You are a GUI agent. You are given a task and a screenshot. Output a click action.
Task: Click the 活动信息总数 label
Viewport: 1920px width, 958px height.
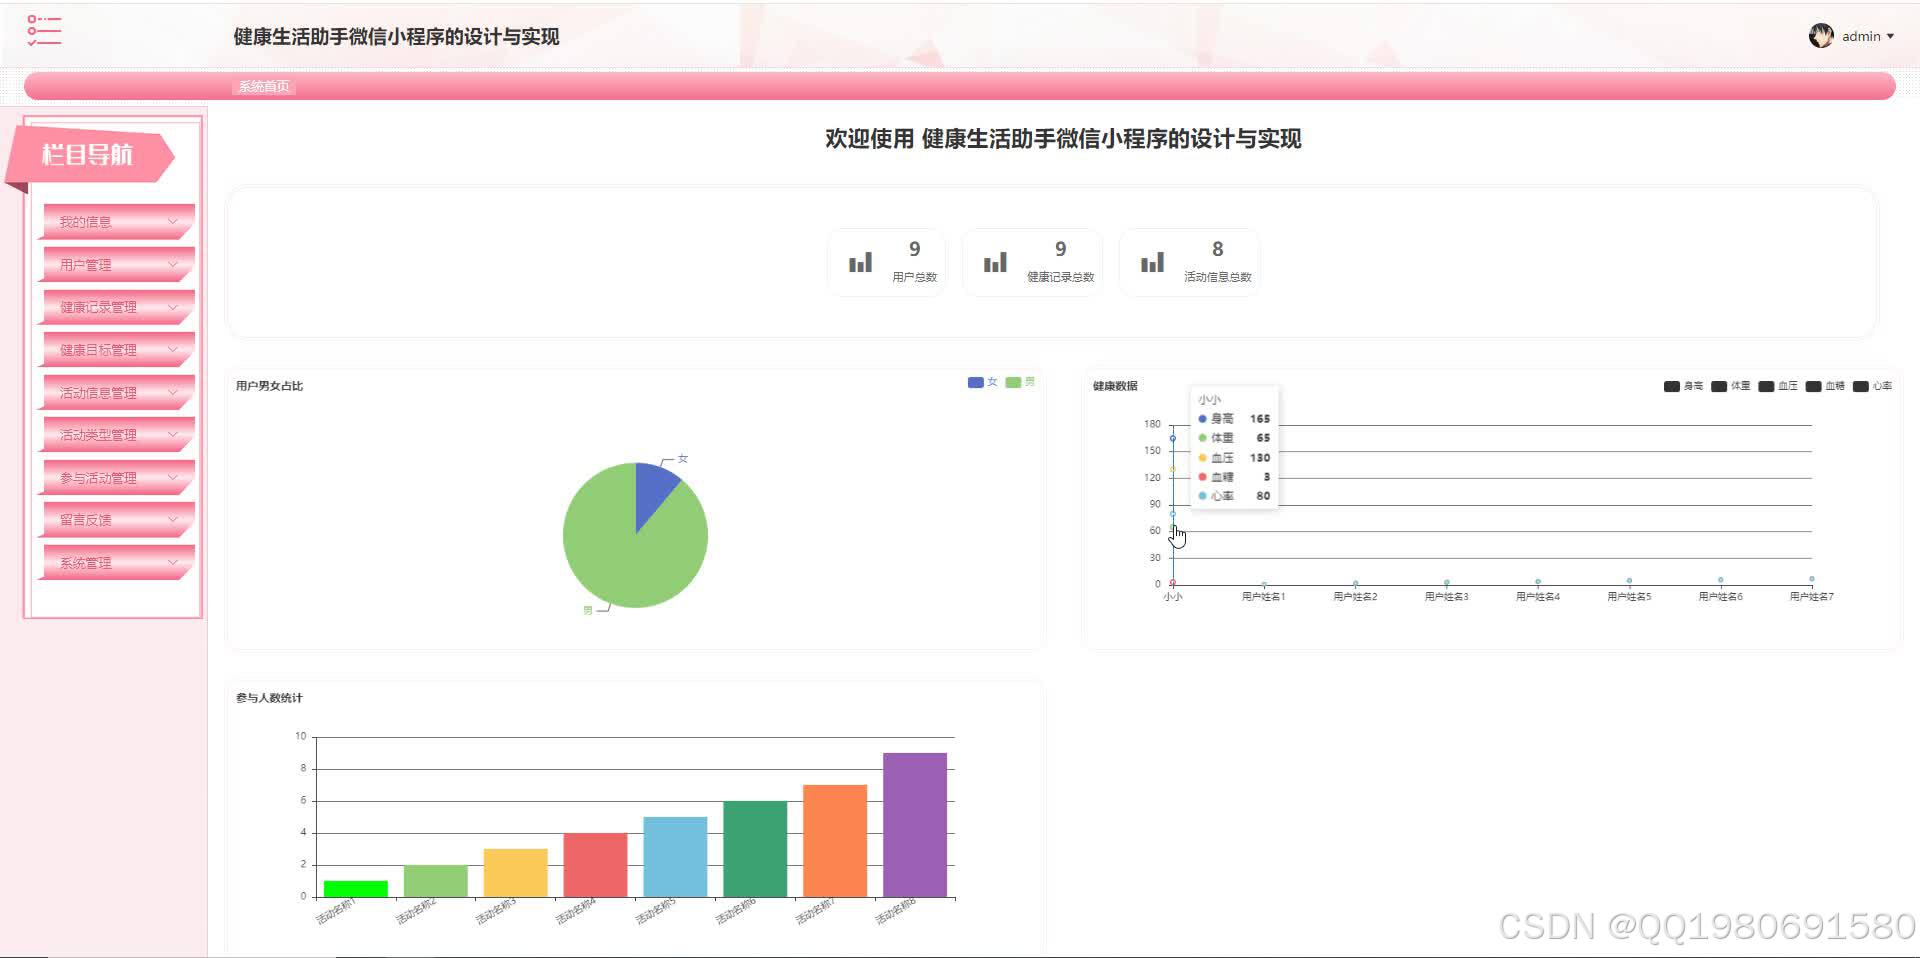[1217, 277]
